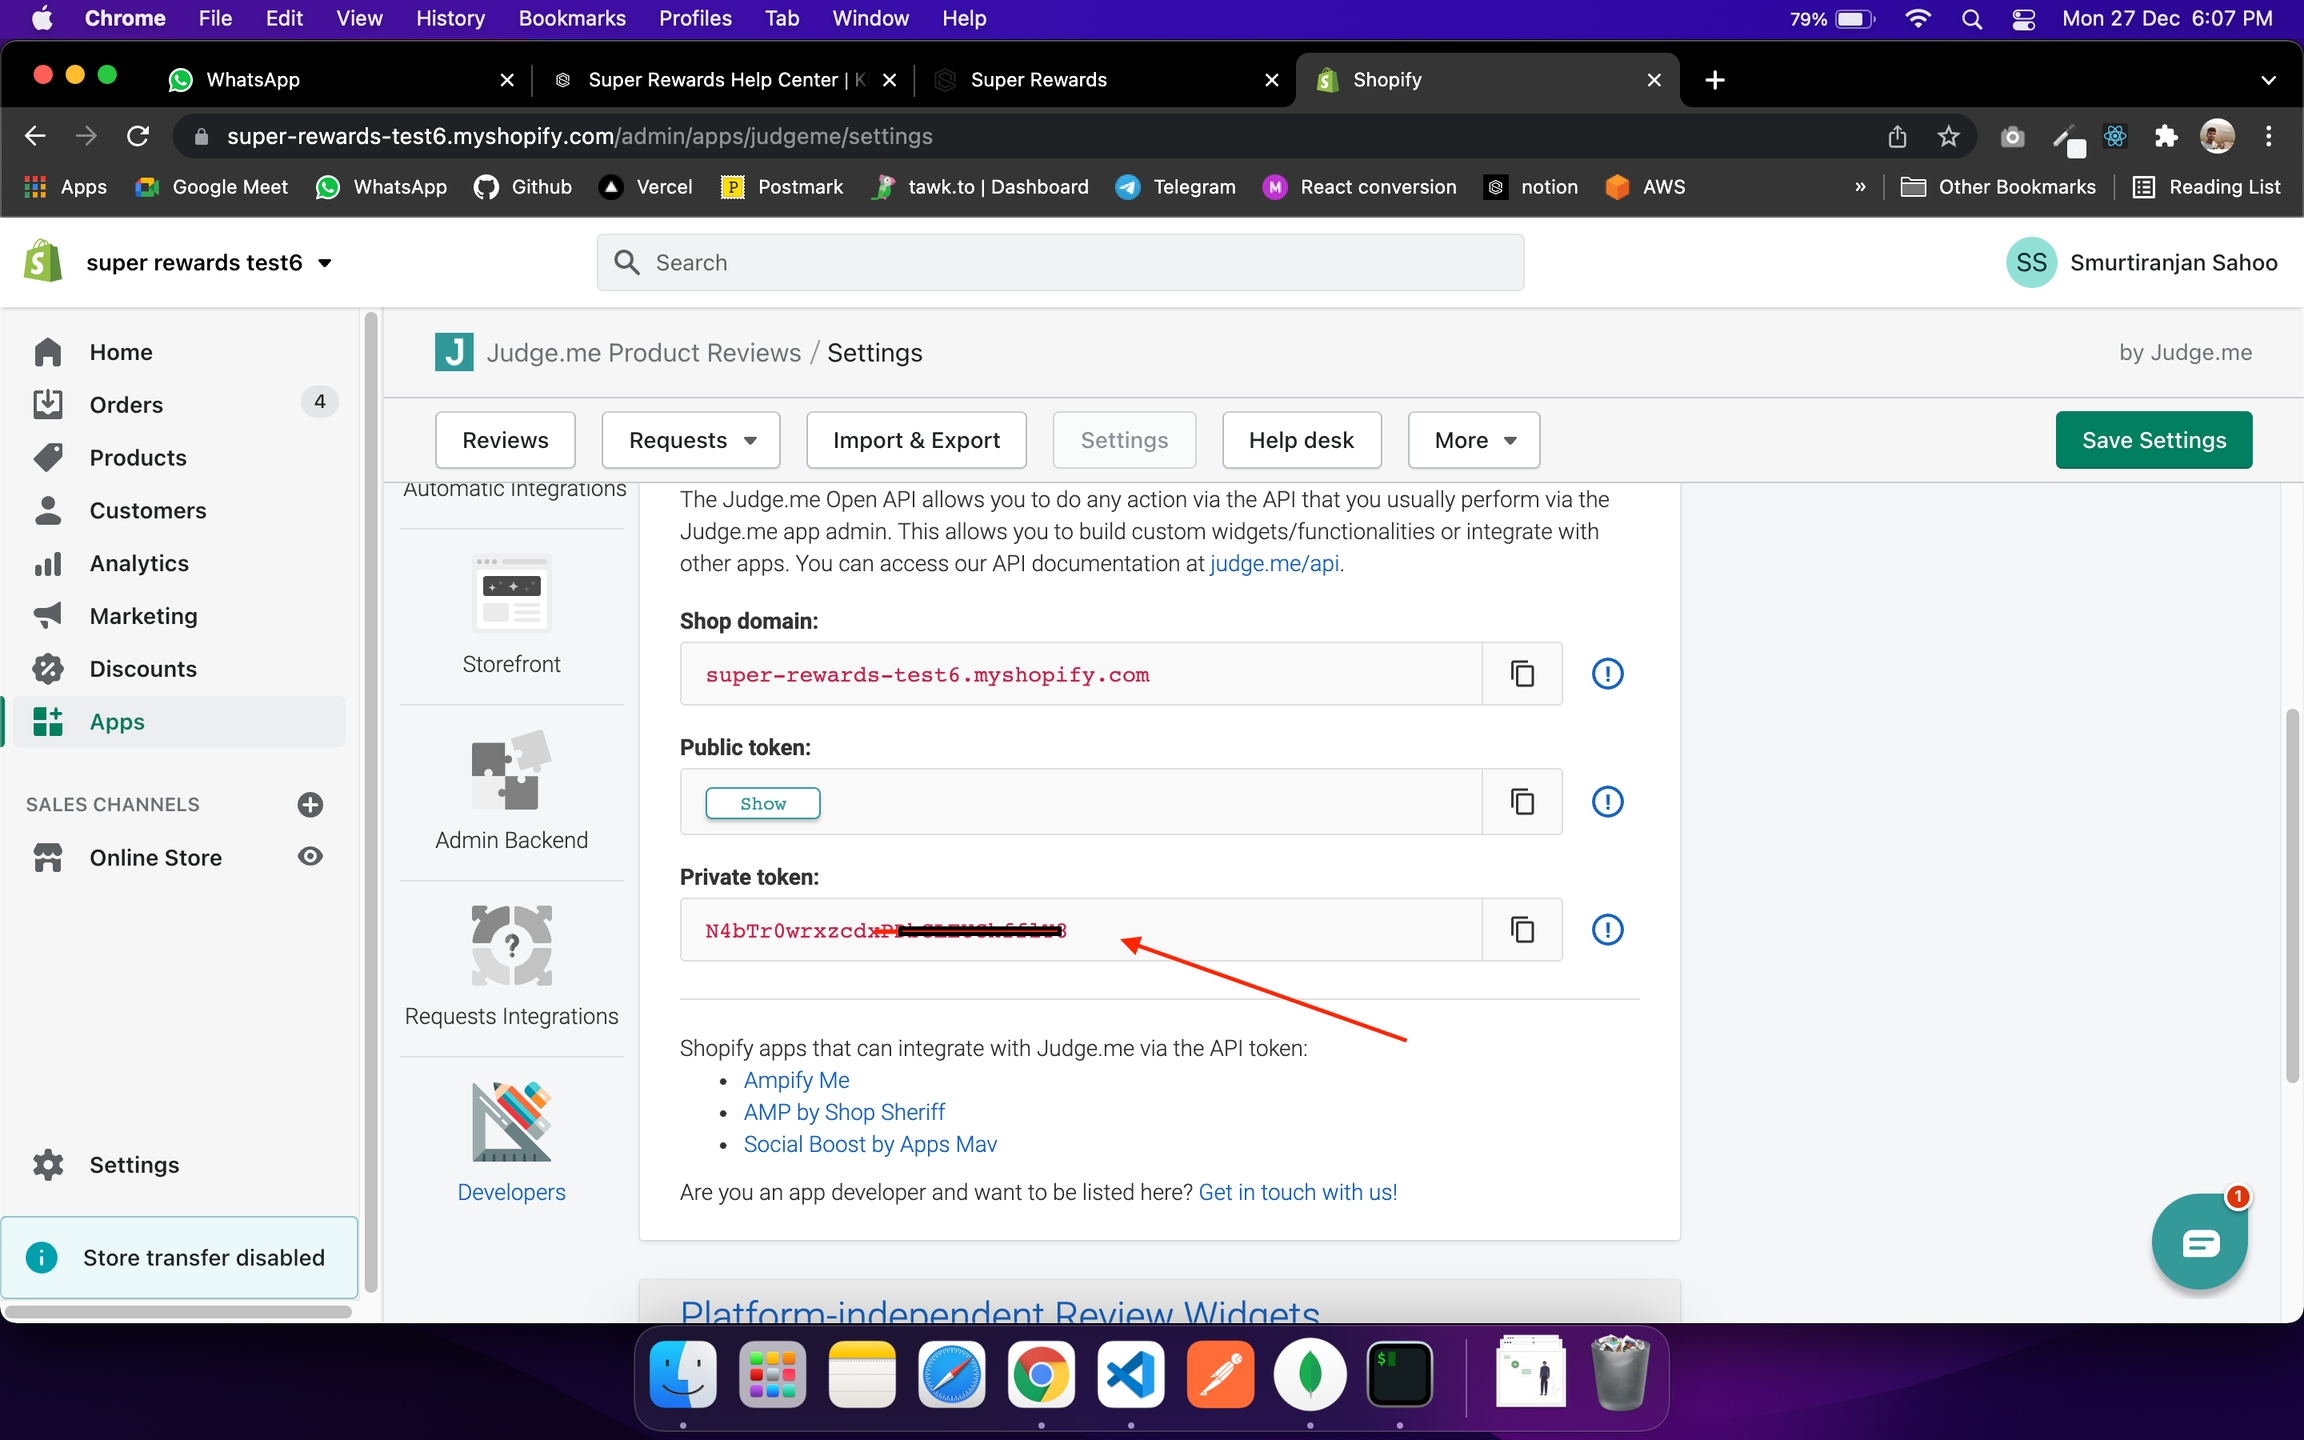Screen dimensions: 2304x1440
Task: Add a sales channel with plus icon
Action: coord(310,805)
